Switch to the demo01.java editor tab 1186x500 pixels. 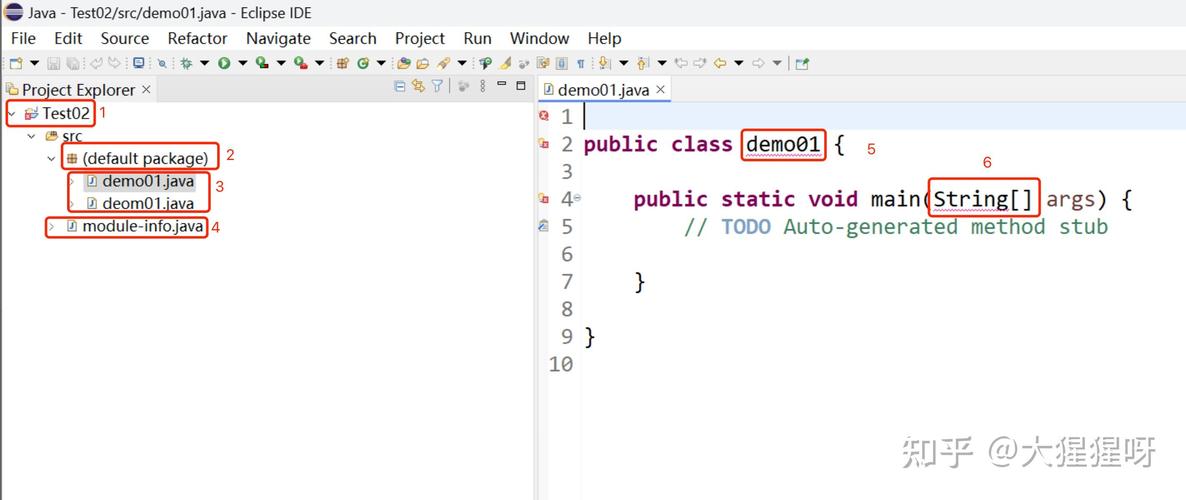(x=602, y=89)
